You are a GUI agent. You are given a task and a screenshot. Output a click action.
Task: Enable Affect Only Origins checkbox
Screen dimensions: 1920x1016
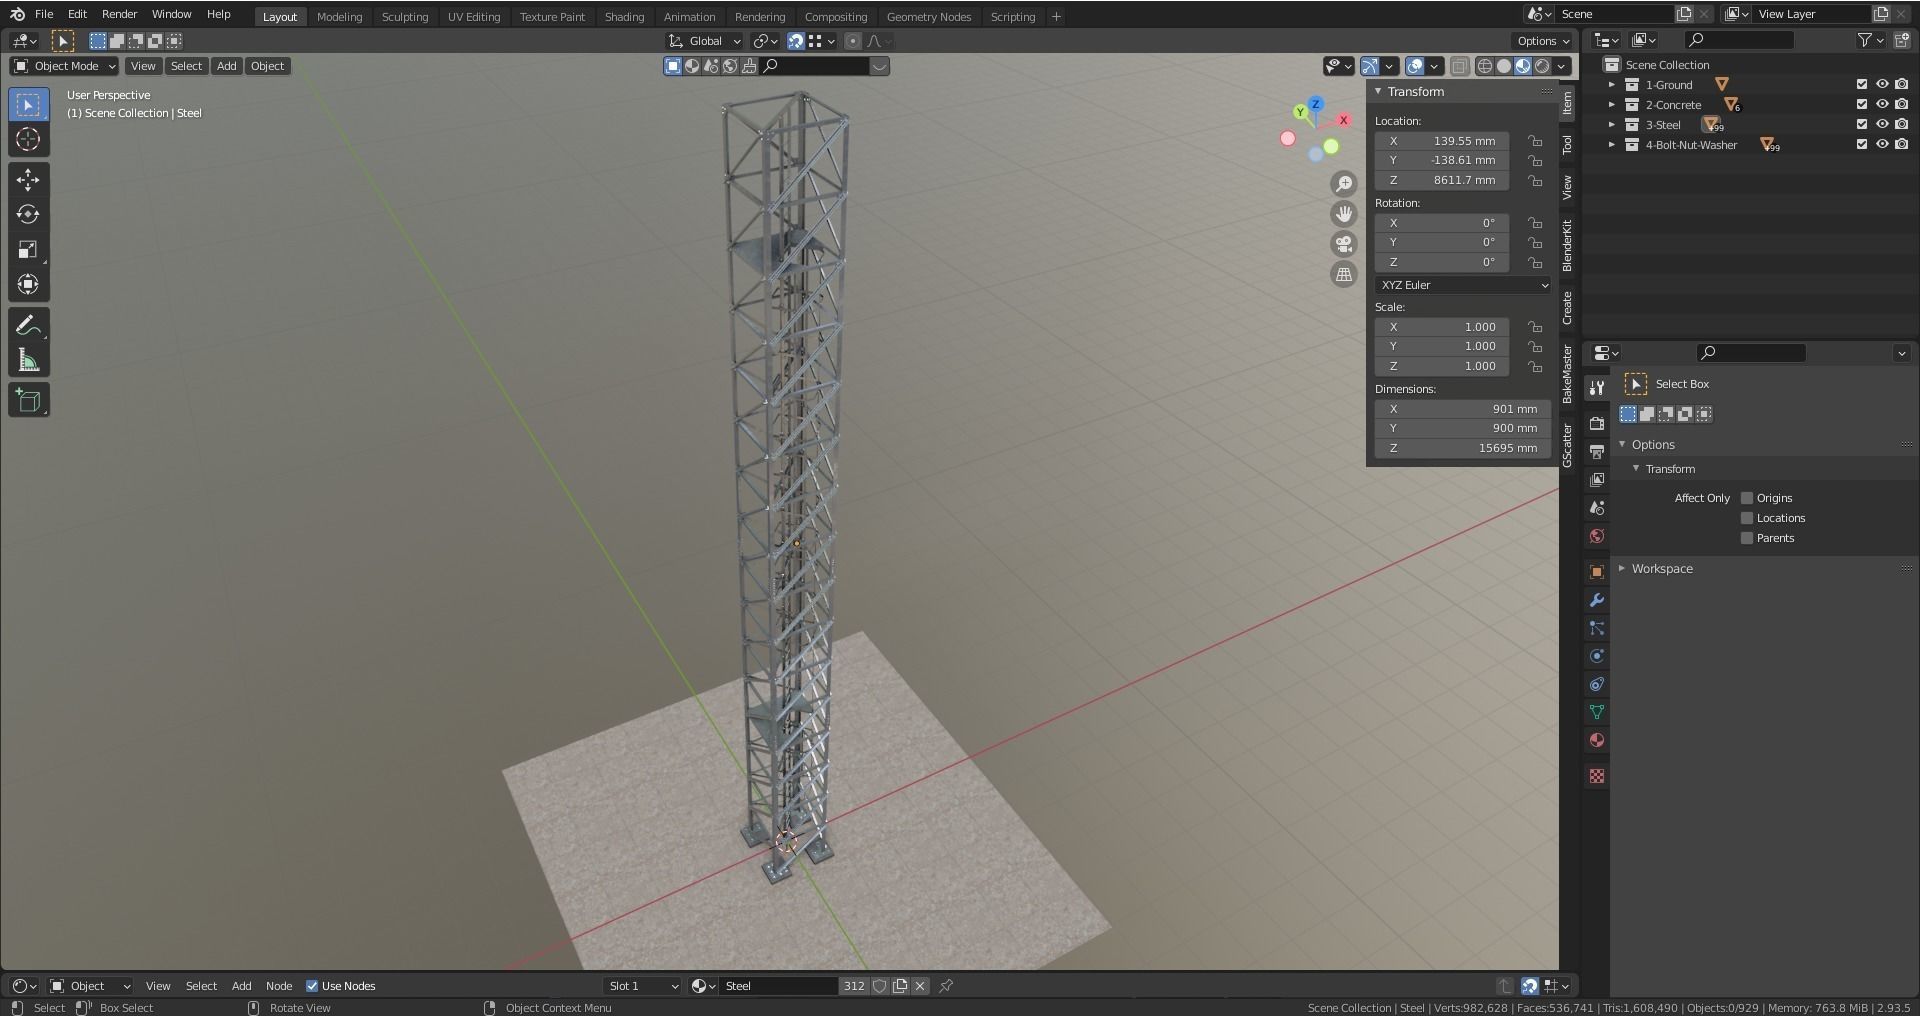[x=1747, y=498]
